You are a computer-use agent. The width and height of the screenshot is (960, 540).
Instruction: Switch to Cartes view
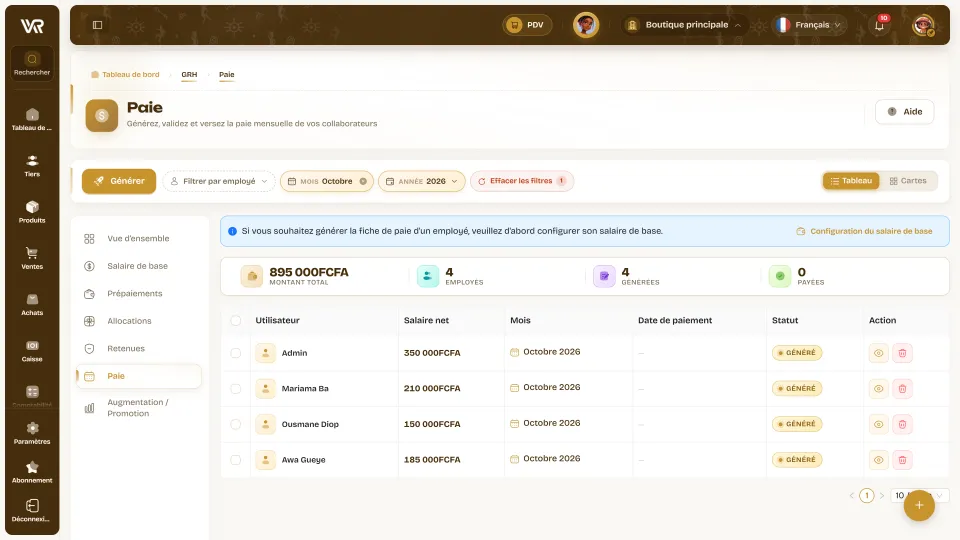click(908, 181)
